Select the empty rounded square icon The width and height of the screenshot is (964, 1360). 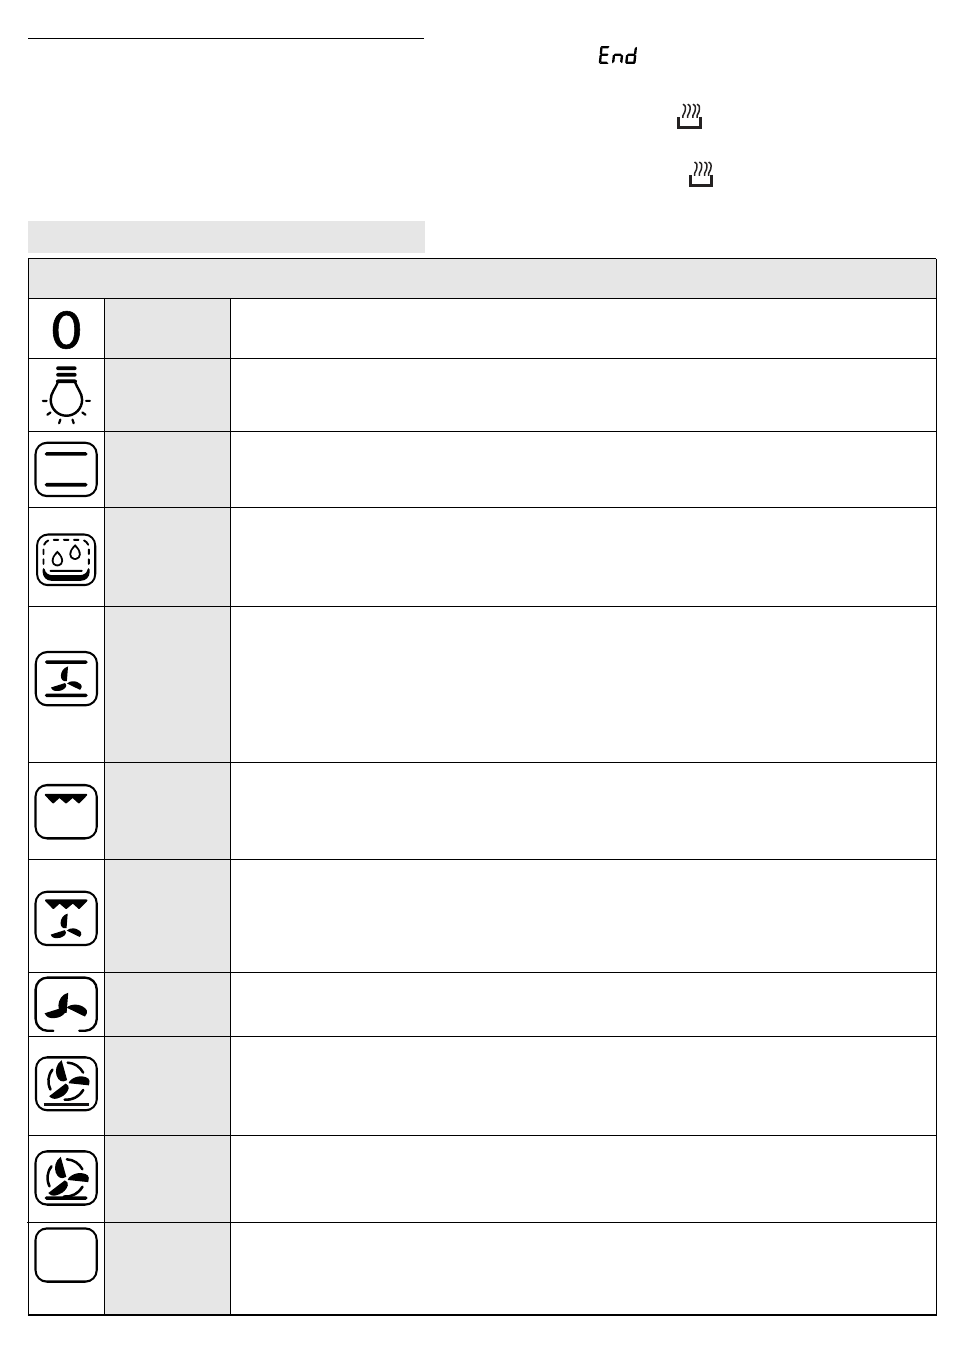point(66,1255)
